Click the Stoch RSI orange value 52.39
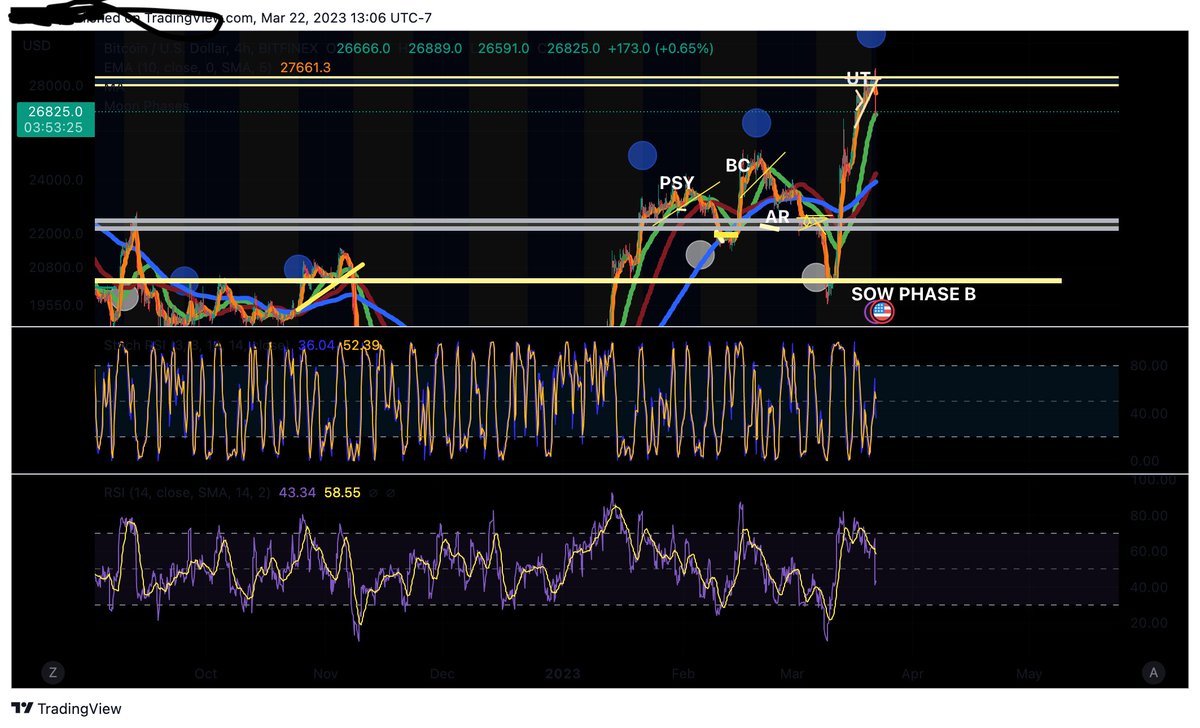The width and height of the screenshot is (1200, 728). point(362,345)
